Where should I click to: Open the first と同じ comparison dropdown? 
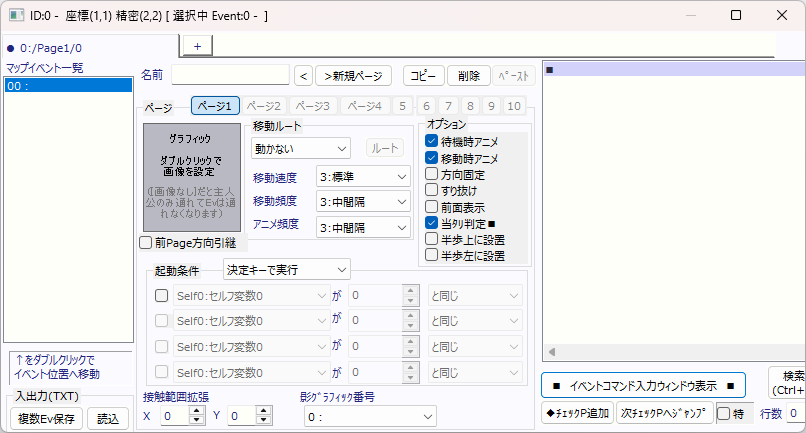475,296
